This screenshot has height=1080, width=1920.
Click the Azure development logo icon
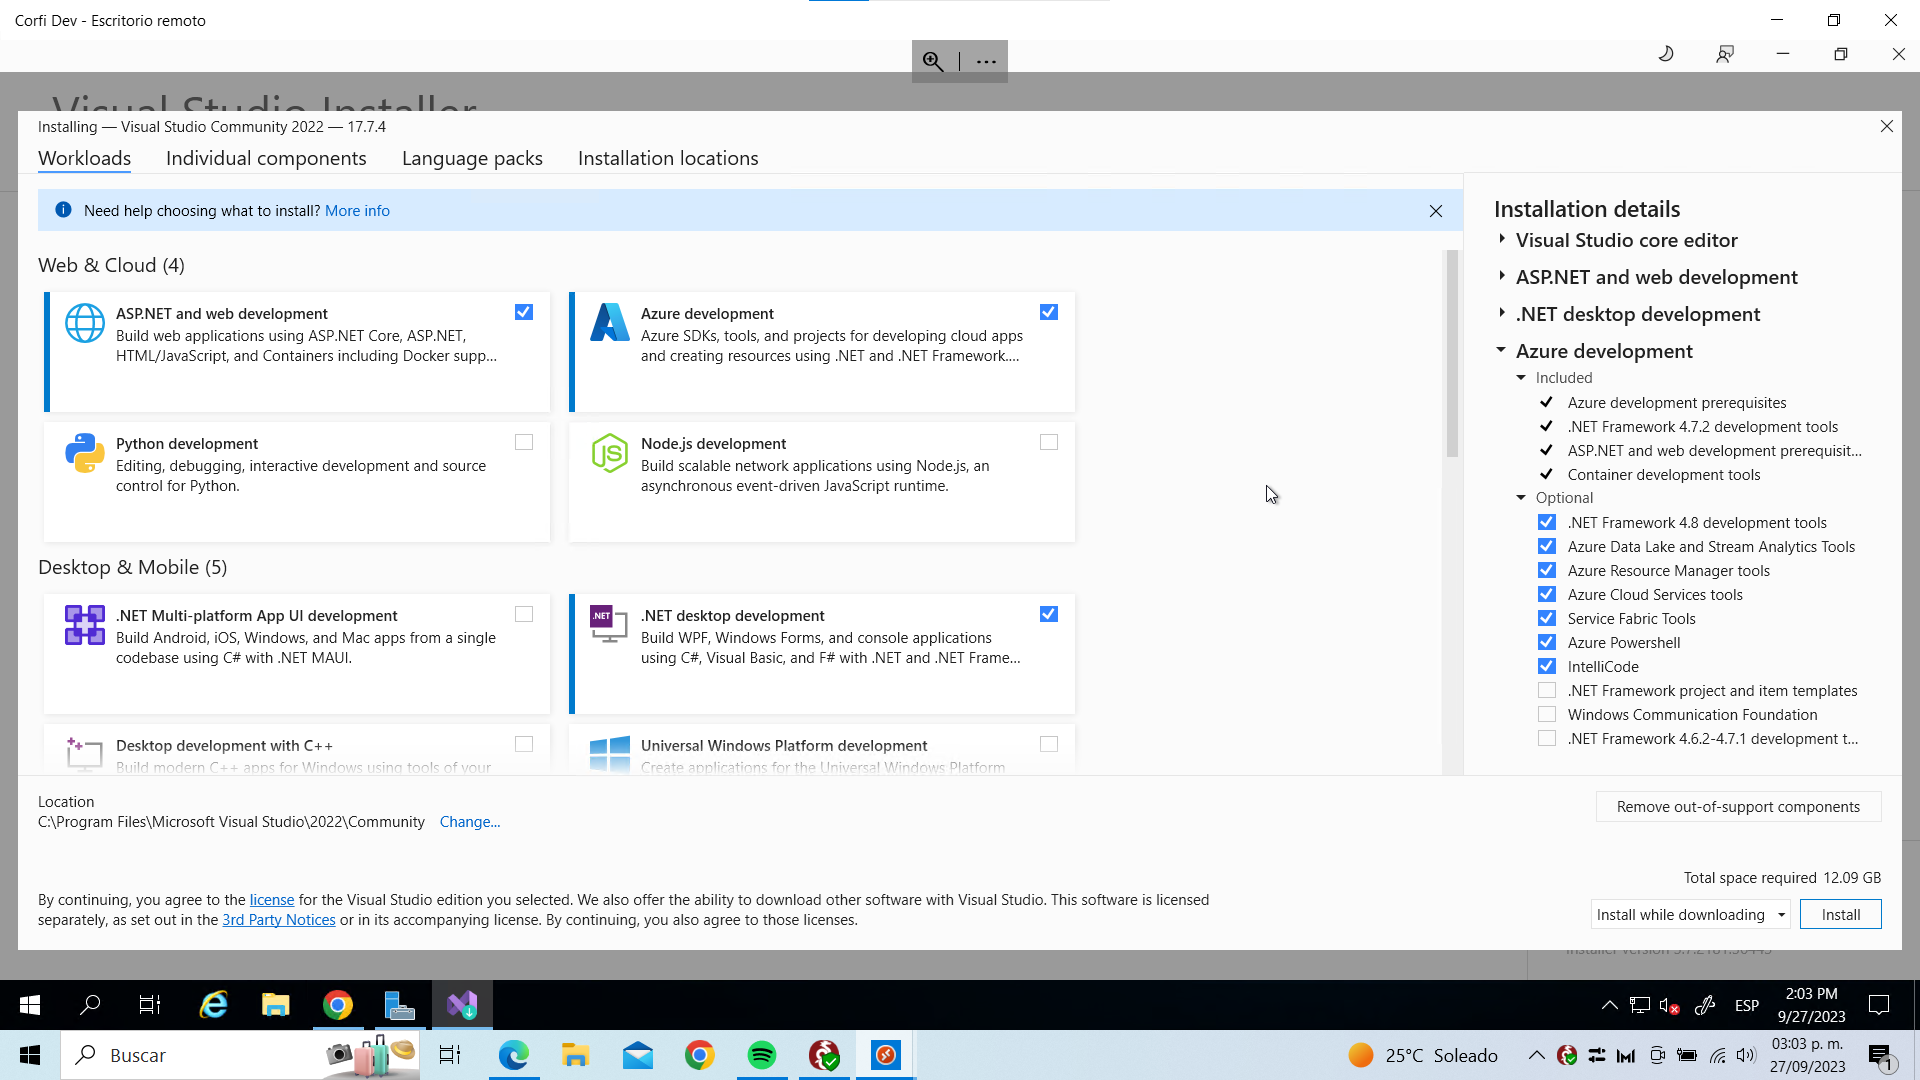point(609,322)
